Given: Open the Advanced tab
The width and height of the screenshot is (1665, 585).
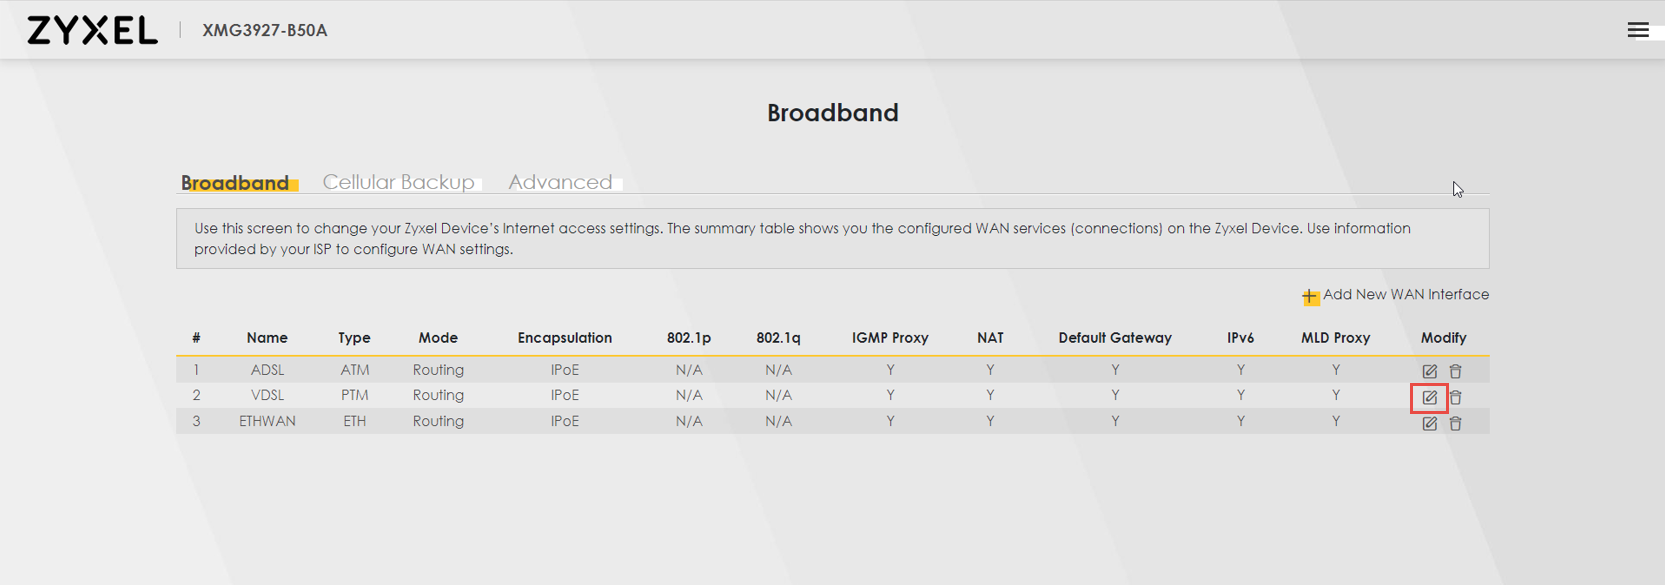Looking at the screenshot, I should coord(560,182).
